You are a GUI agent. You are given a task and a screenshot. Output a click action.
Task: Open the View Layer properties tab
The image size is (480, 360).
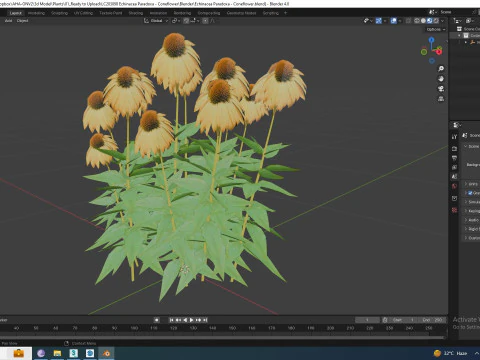pyautogui.click(x=454, y=167)
